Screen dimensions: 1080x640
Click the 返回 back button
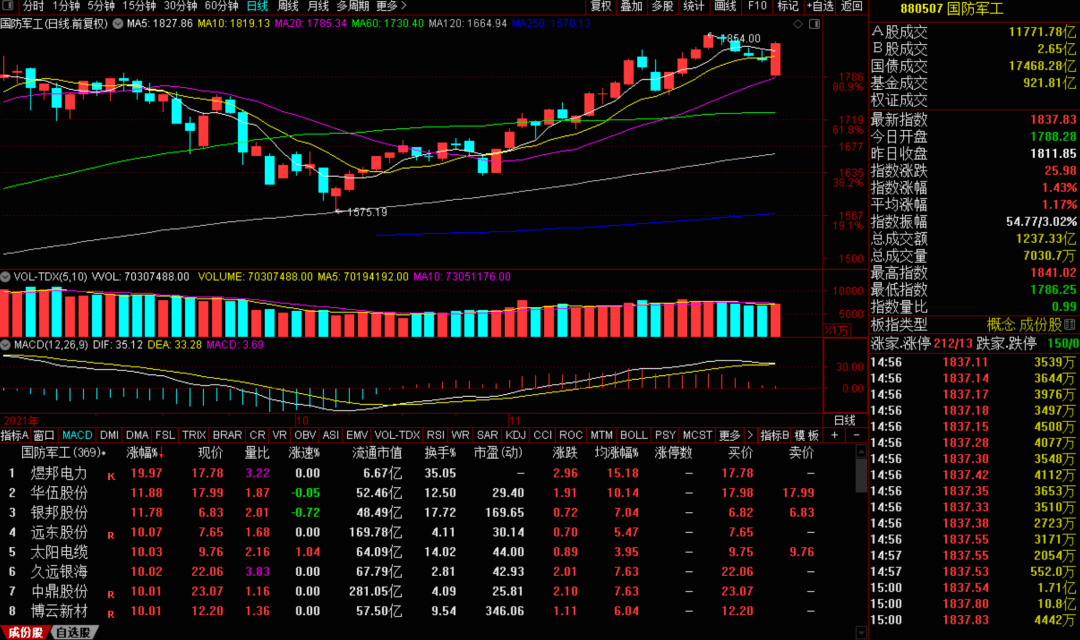[x=852, y=6]
